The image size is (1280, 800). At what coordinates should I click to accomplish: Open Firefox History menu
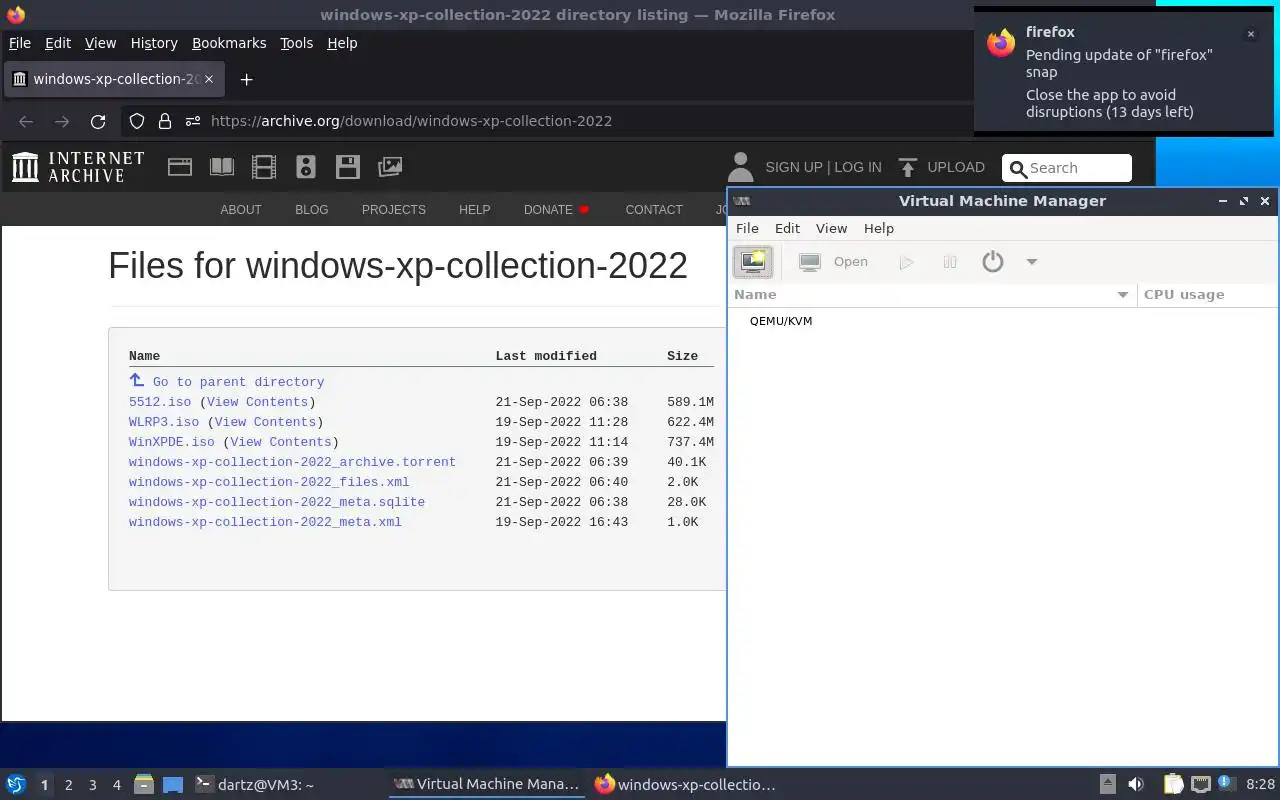click(154, 43)
